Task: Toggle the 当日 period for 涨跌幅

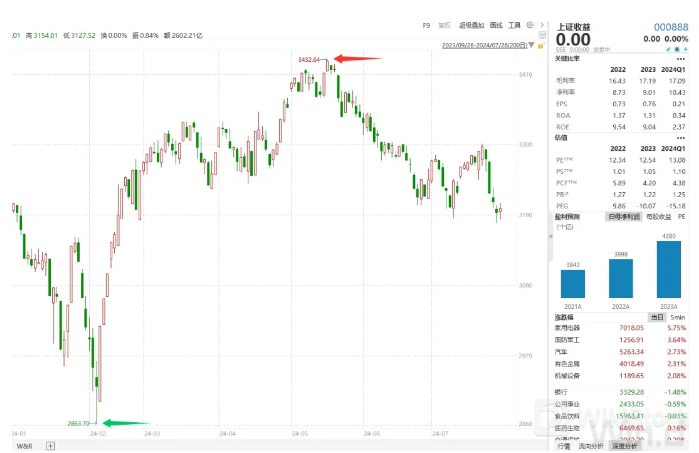Action: [657, 316]
